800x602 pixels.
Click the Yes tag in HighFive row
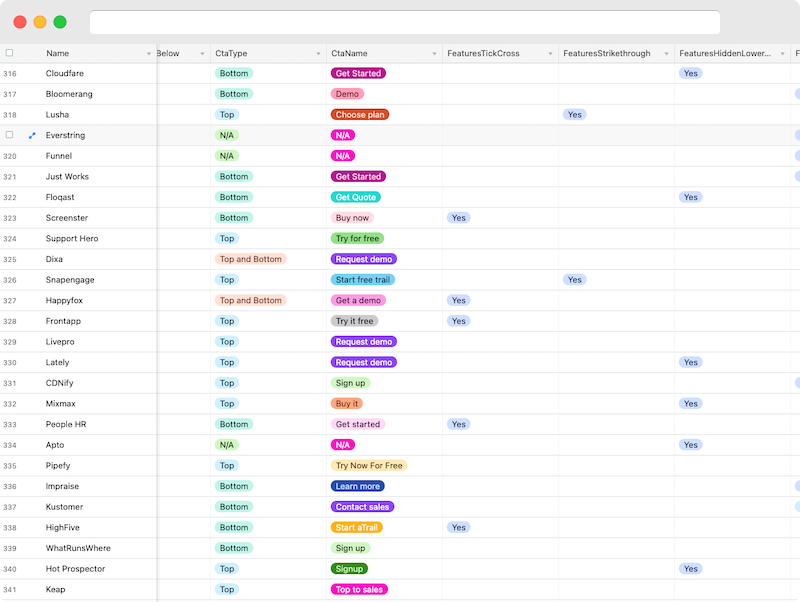459,528
